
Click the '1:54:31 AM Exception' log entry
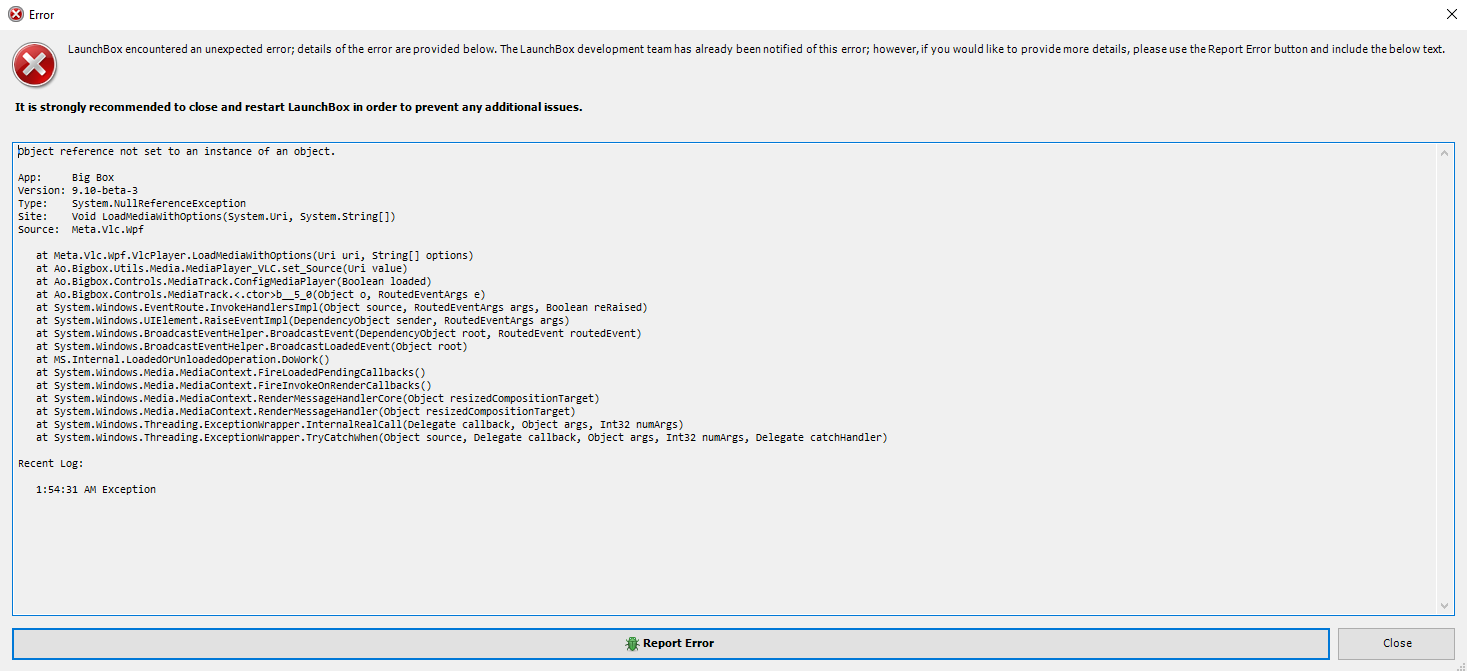pyautogui.click(x=96, y=490)
